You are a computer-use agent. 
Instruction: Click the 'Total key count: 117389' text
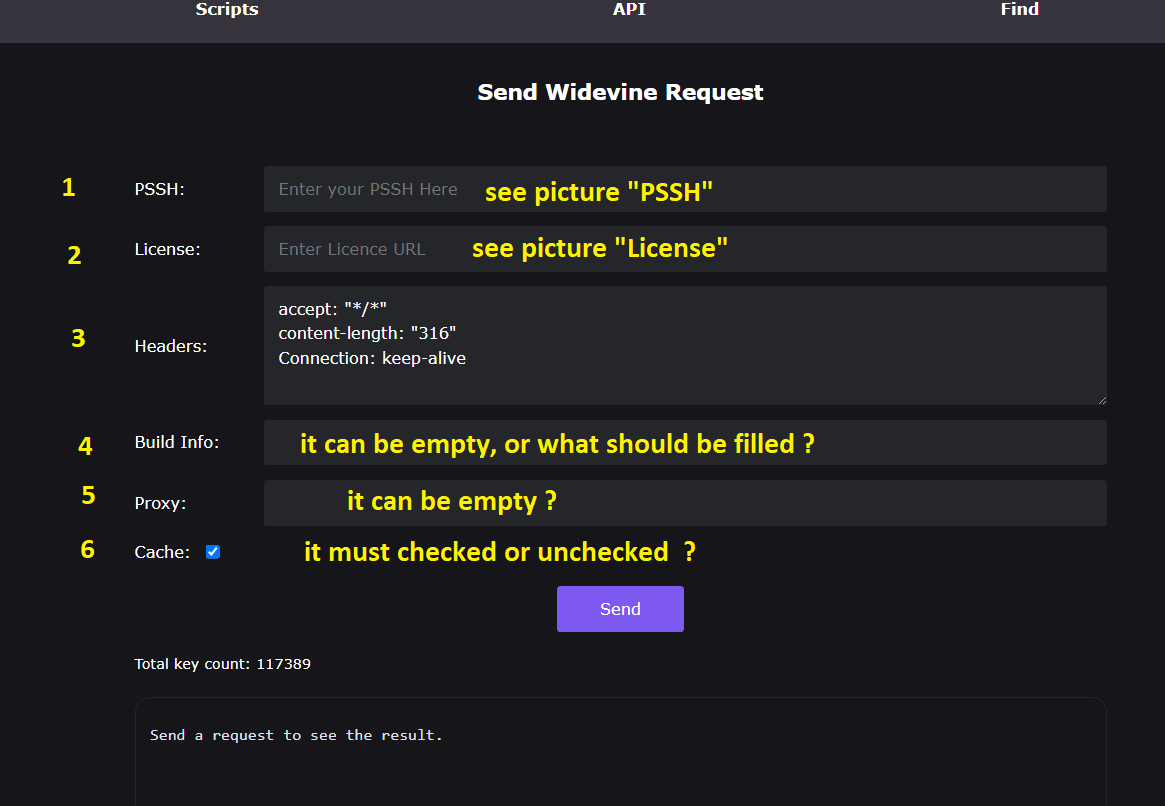(222, 664)
